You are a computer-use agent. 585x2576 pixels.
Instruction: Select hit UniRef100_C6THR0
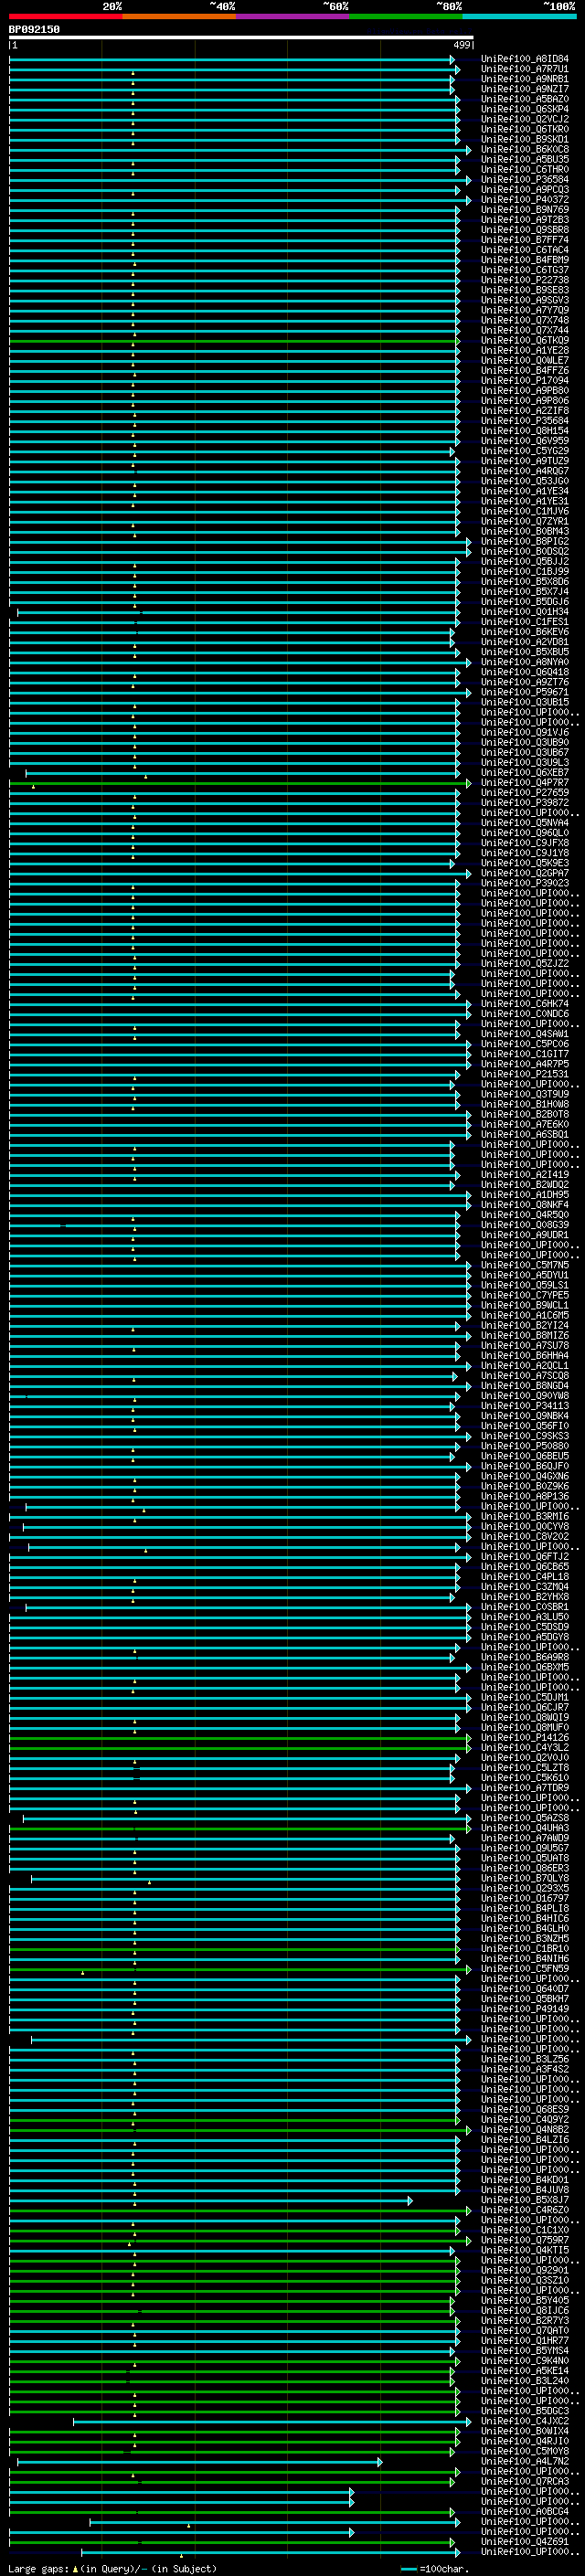pos(524,170)
